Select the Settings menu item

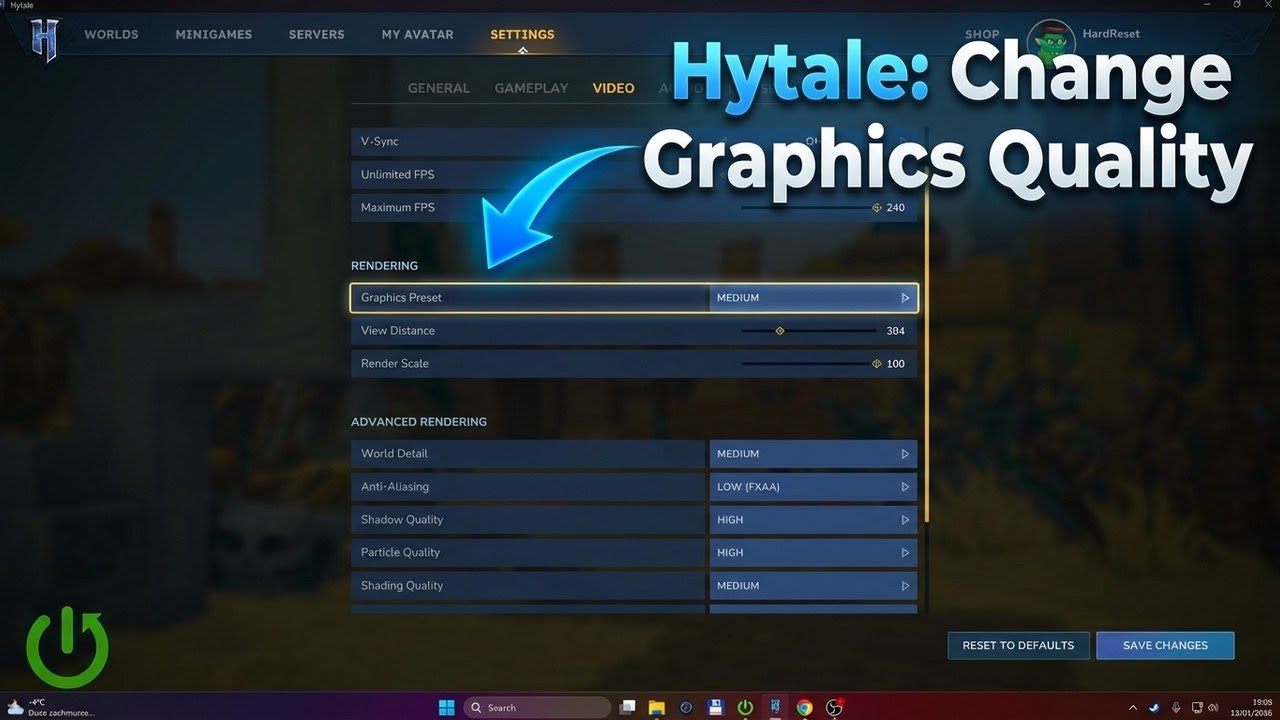click(522, 35)
